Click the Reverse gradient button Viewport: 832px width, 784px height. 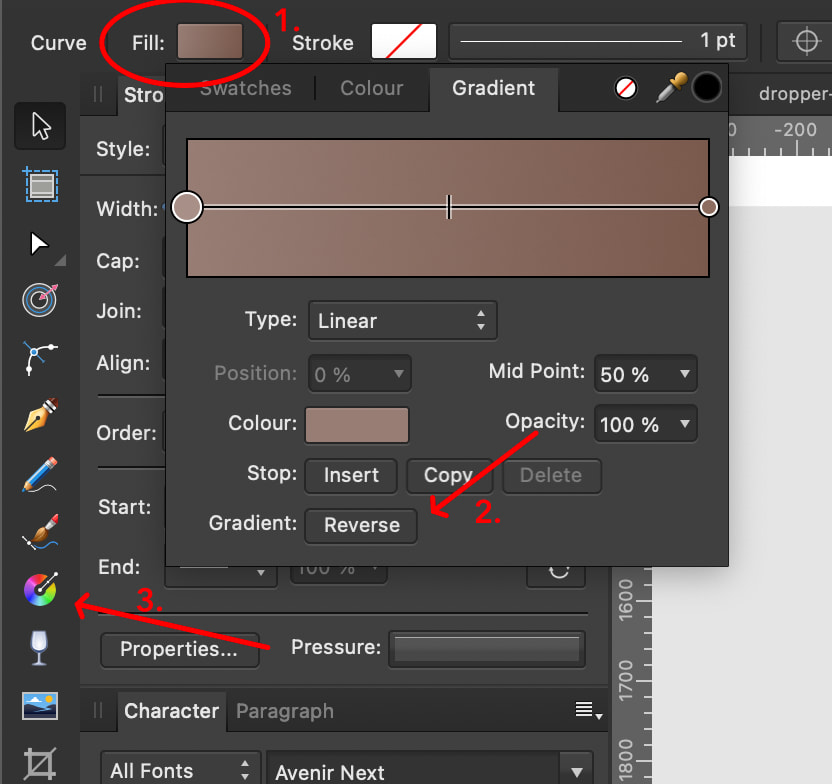point(361,525)
